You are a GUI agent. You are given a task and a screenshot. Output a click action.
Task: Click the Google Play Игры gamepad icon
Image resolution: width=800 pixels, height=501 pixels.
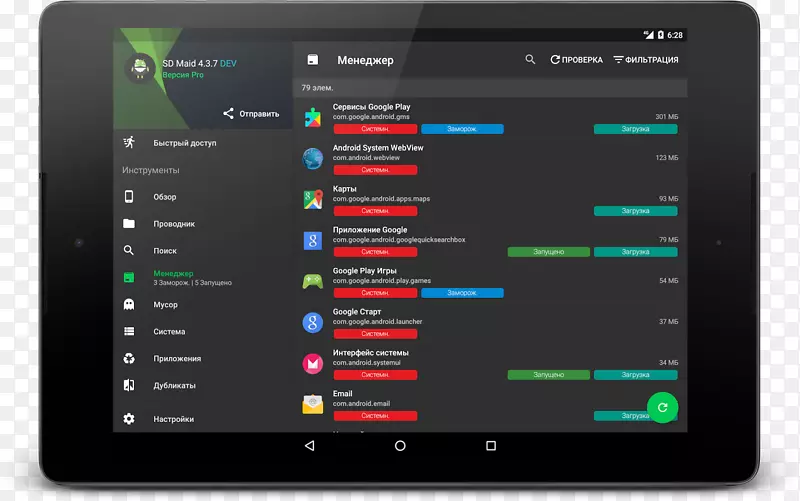click(x=313, y=281)
